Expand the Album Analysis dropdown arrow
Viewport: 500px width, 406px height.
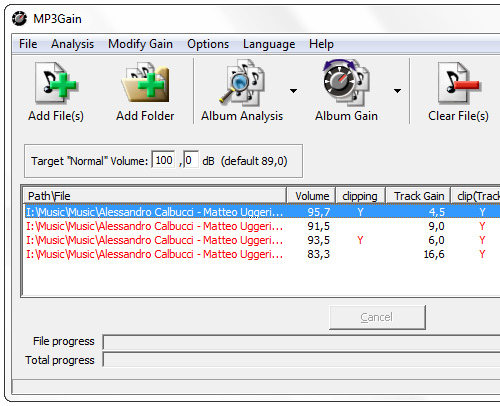293,91
